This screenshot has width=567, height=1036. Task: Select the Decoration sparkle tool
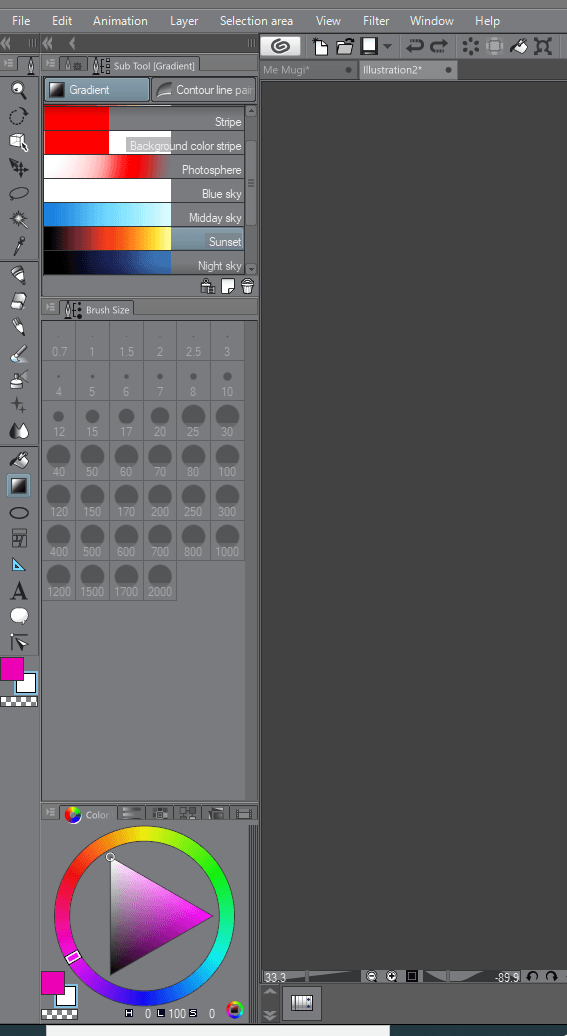point(19,405)
